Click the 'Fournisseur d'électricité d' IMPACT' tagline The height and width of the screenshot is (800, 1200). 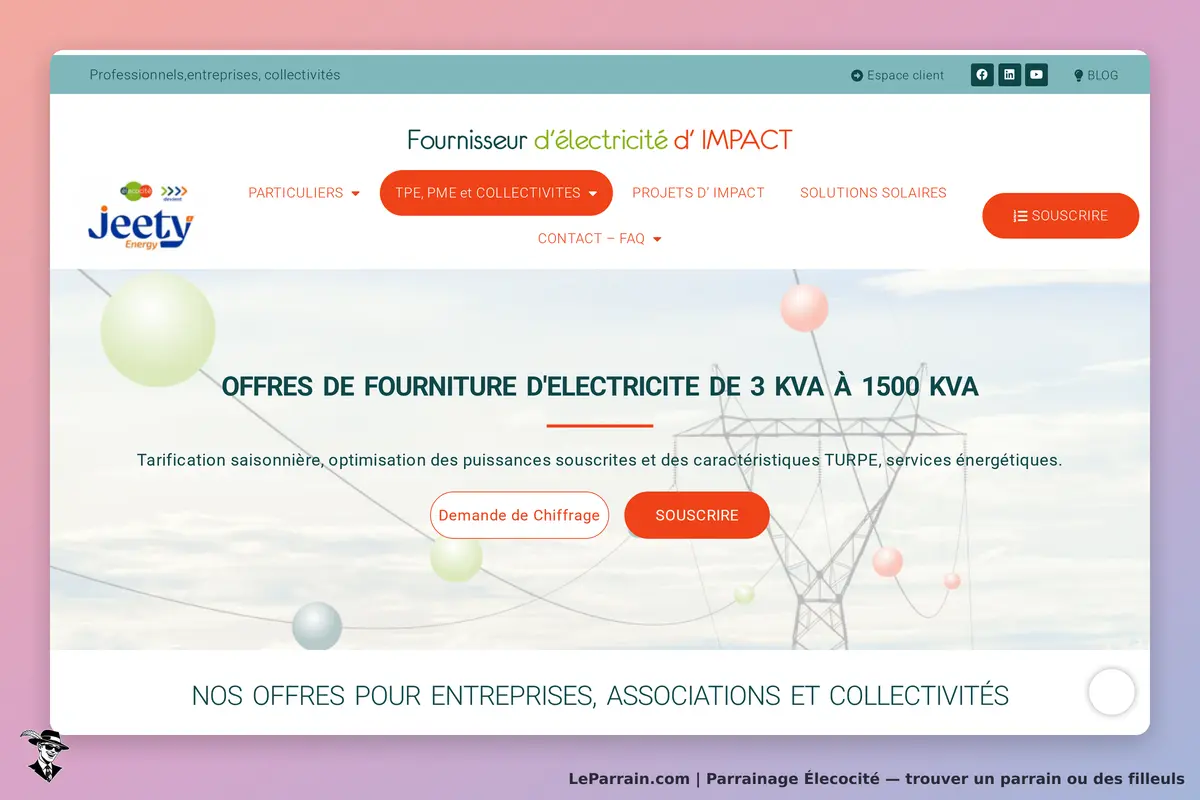(600, 140)
